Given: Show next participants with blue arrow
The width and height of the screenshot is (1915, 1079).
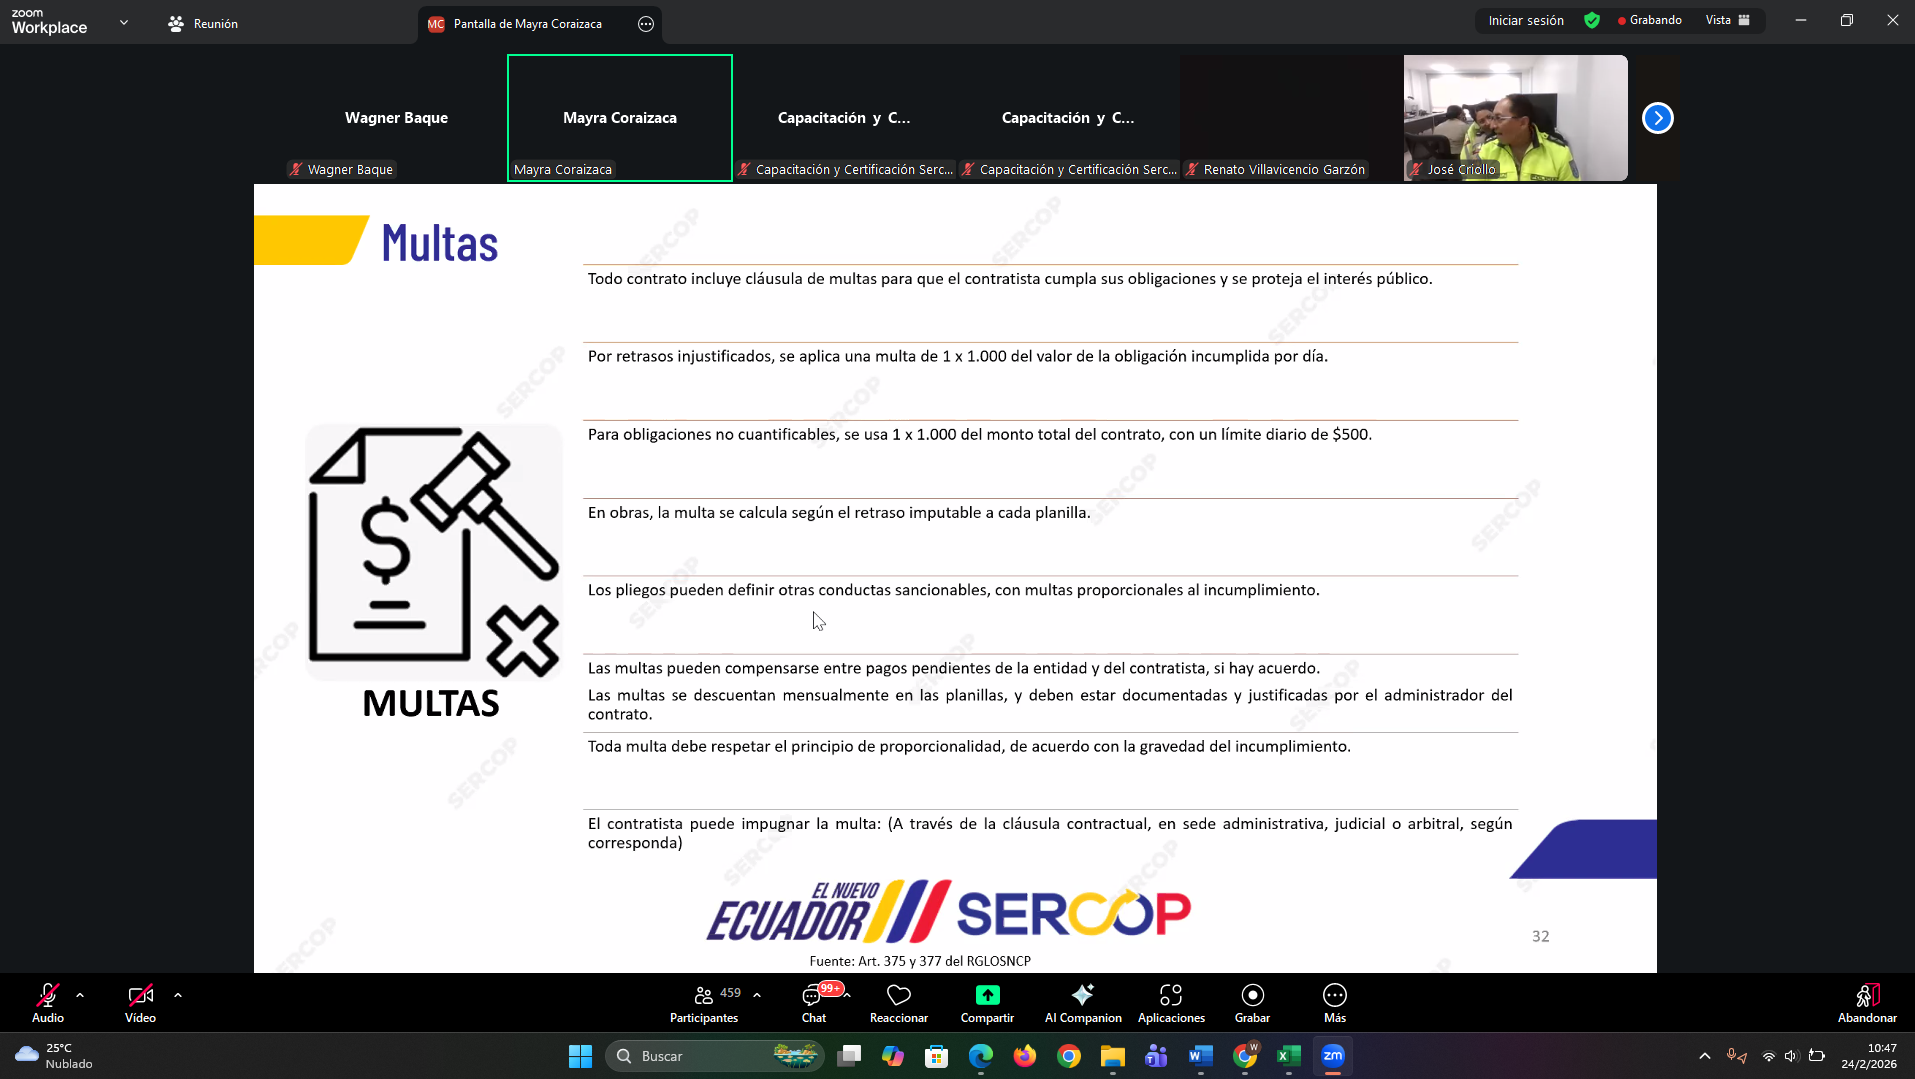Looking at the screenshot, I should (x=1657, y=118).
